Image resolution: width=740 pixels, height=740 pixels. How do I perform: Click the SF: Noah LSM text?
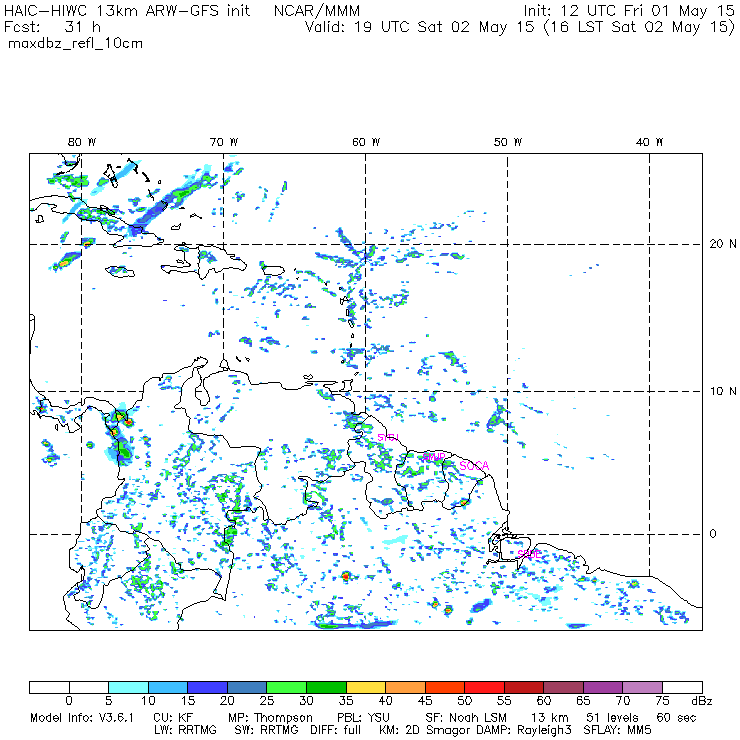pyautogui.click(x=466, y=718)
